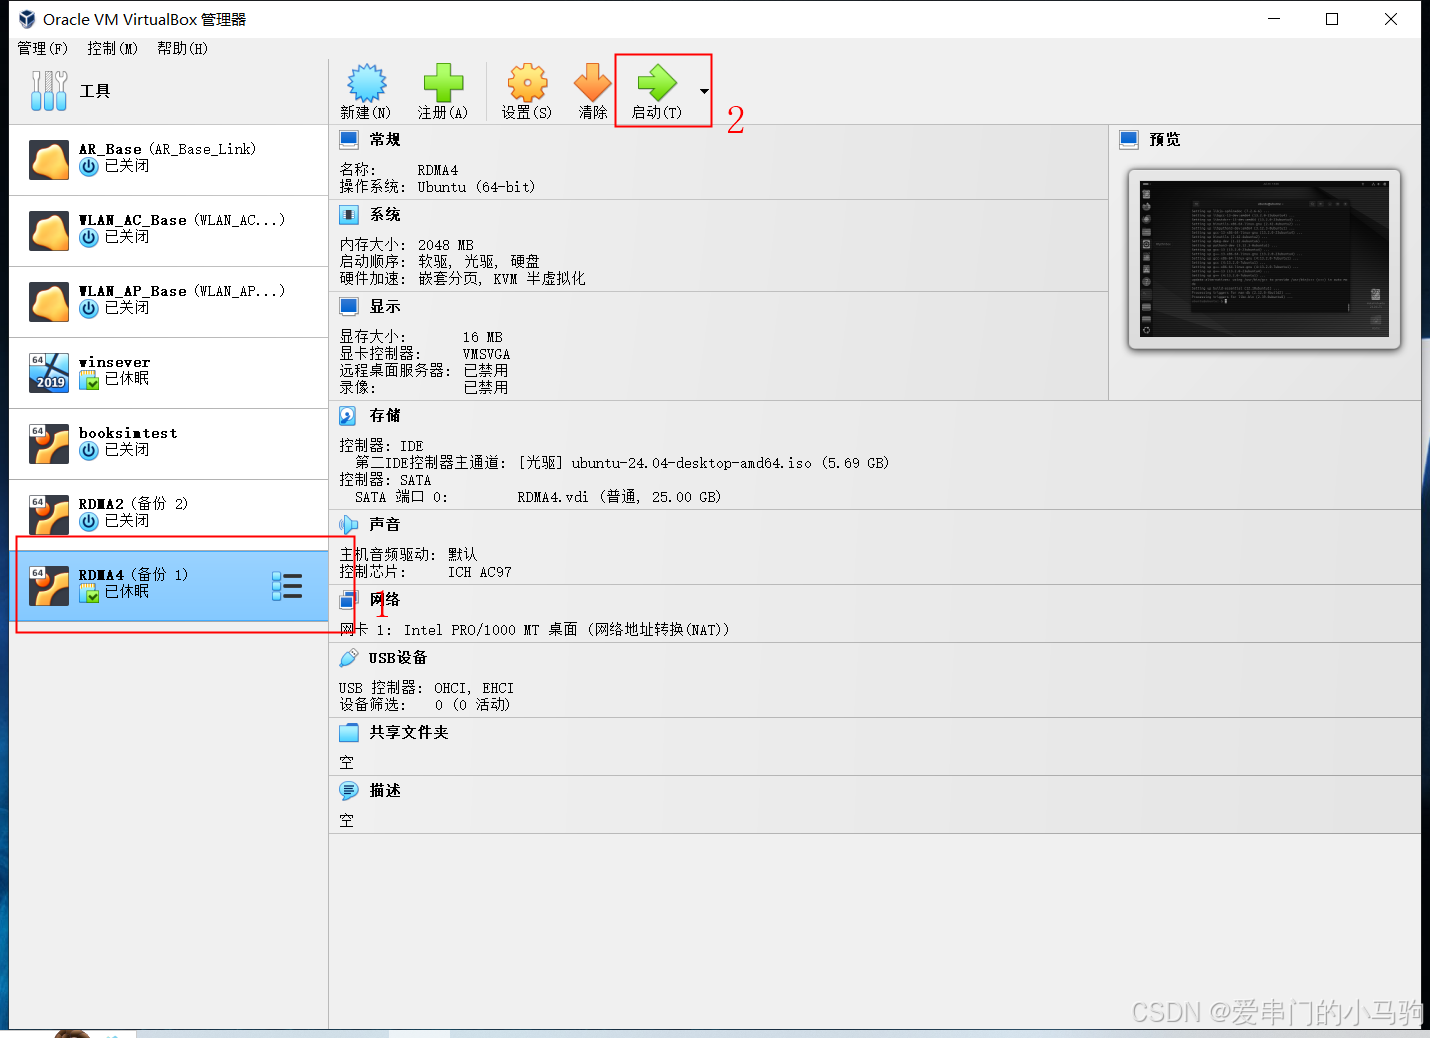Open VM Settings (设置) gear icon
The height and width of the screenshot is (1038, 1430).
[x=527, y=83]
